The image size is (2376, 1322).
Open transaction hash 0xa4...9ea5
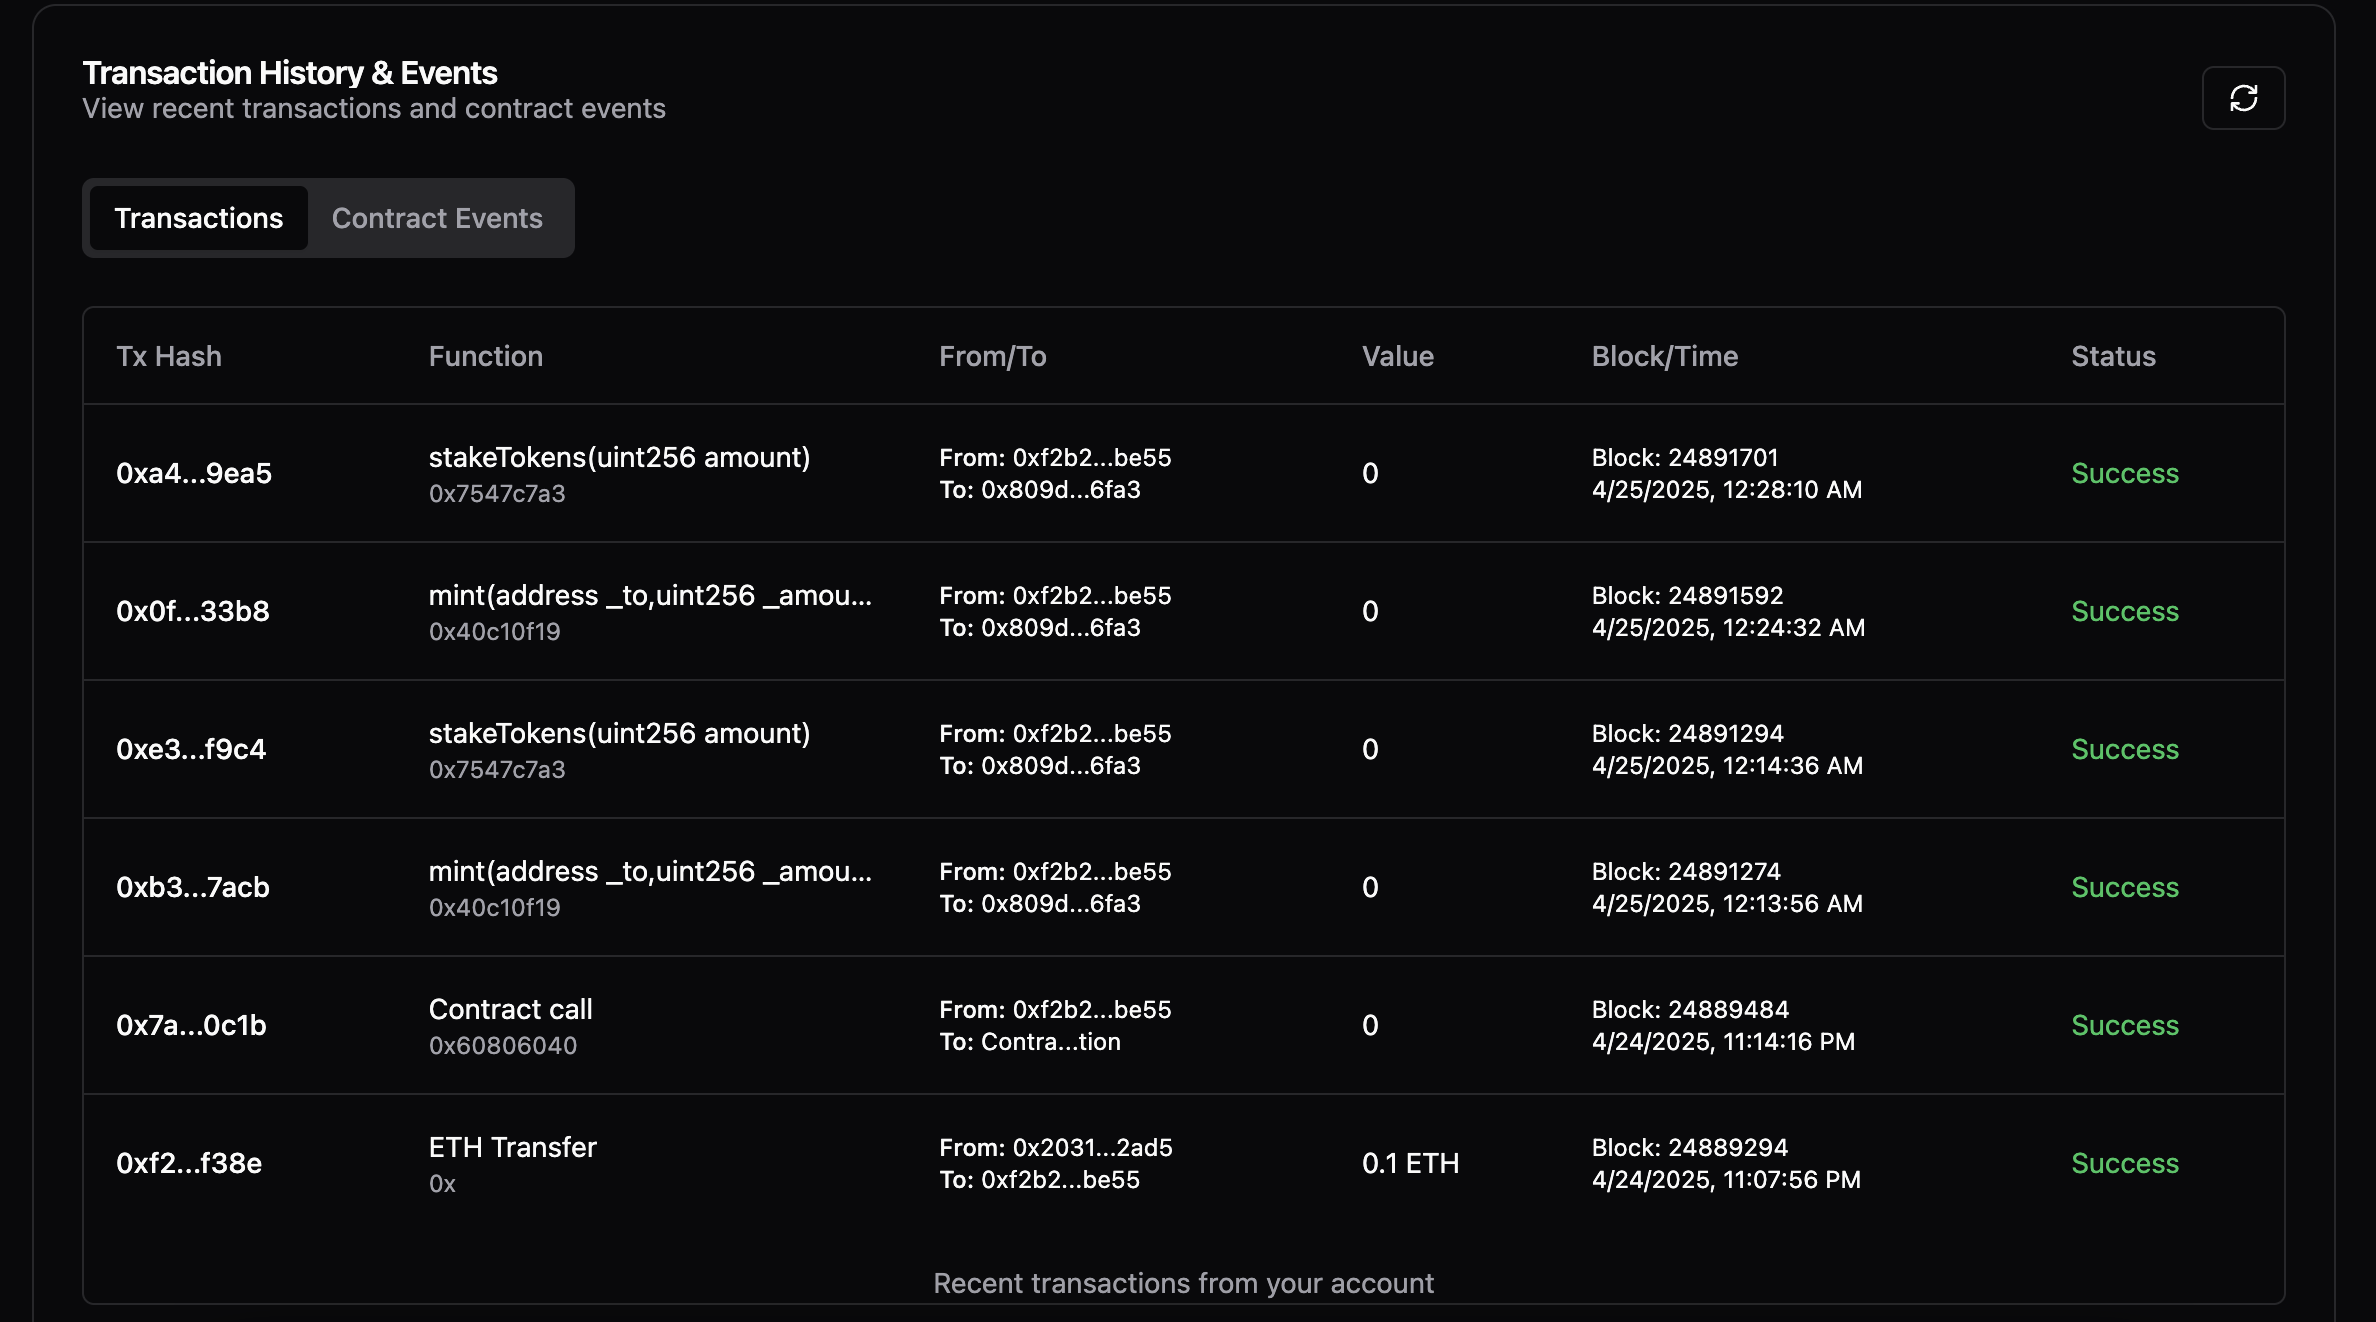click(194, 473)
